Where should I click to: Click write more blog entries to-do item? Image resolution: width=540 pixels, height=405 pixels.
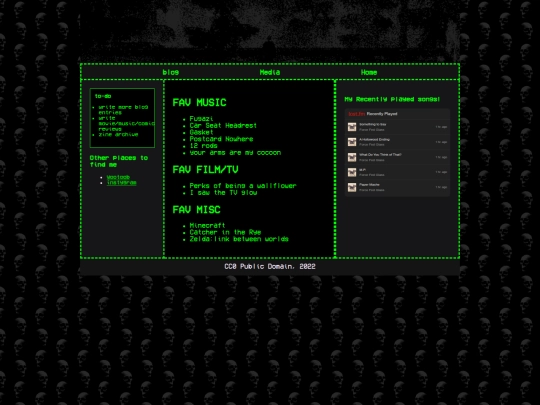click(123, 110)
